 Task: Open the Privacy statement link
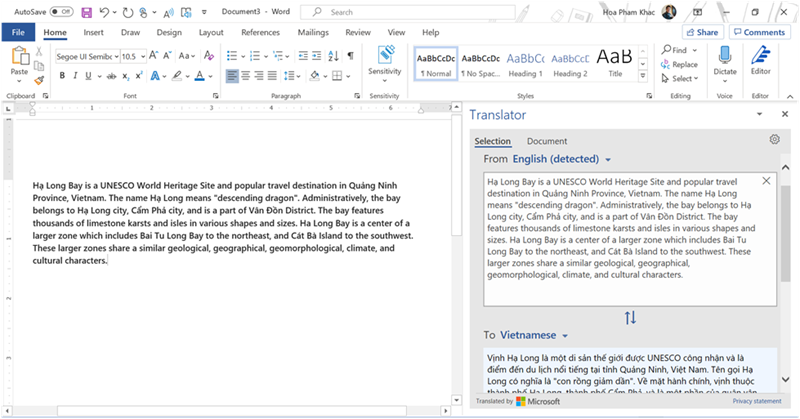pyautogui.click(x=756, y=401)
